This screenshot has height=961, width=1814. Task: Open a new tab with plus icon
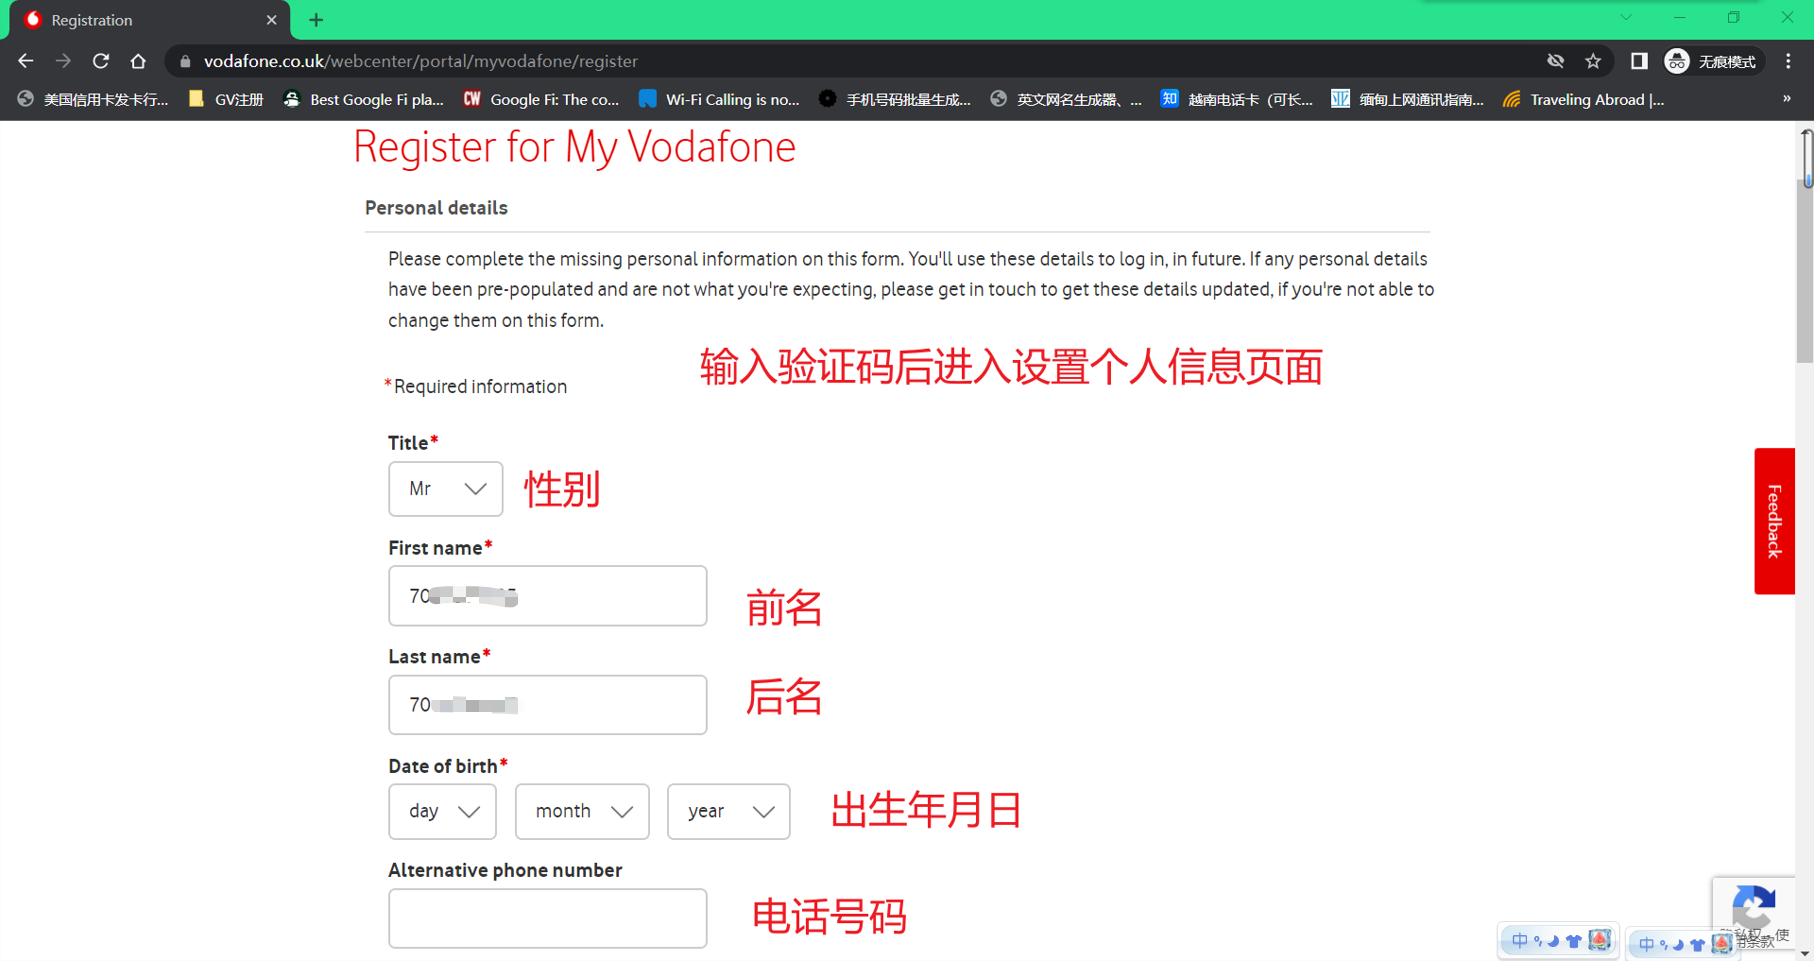[316, 20]
